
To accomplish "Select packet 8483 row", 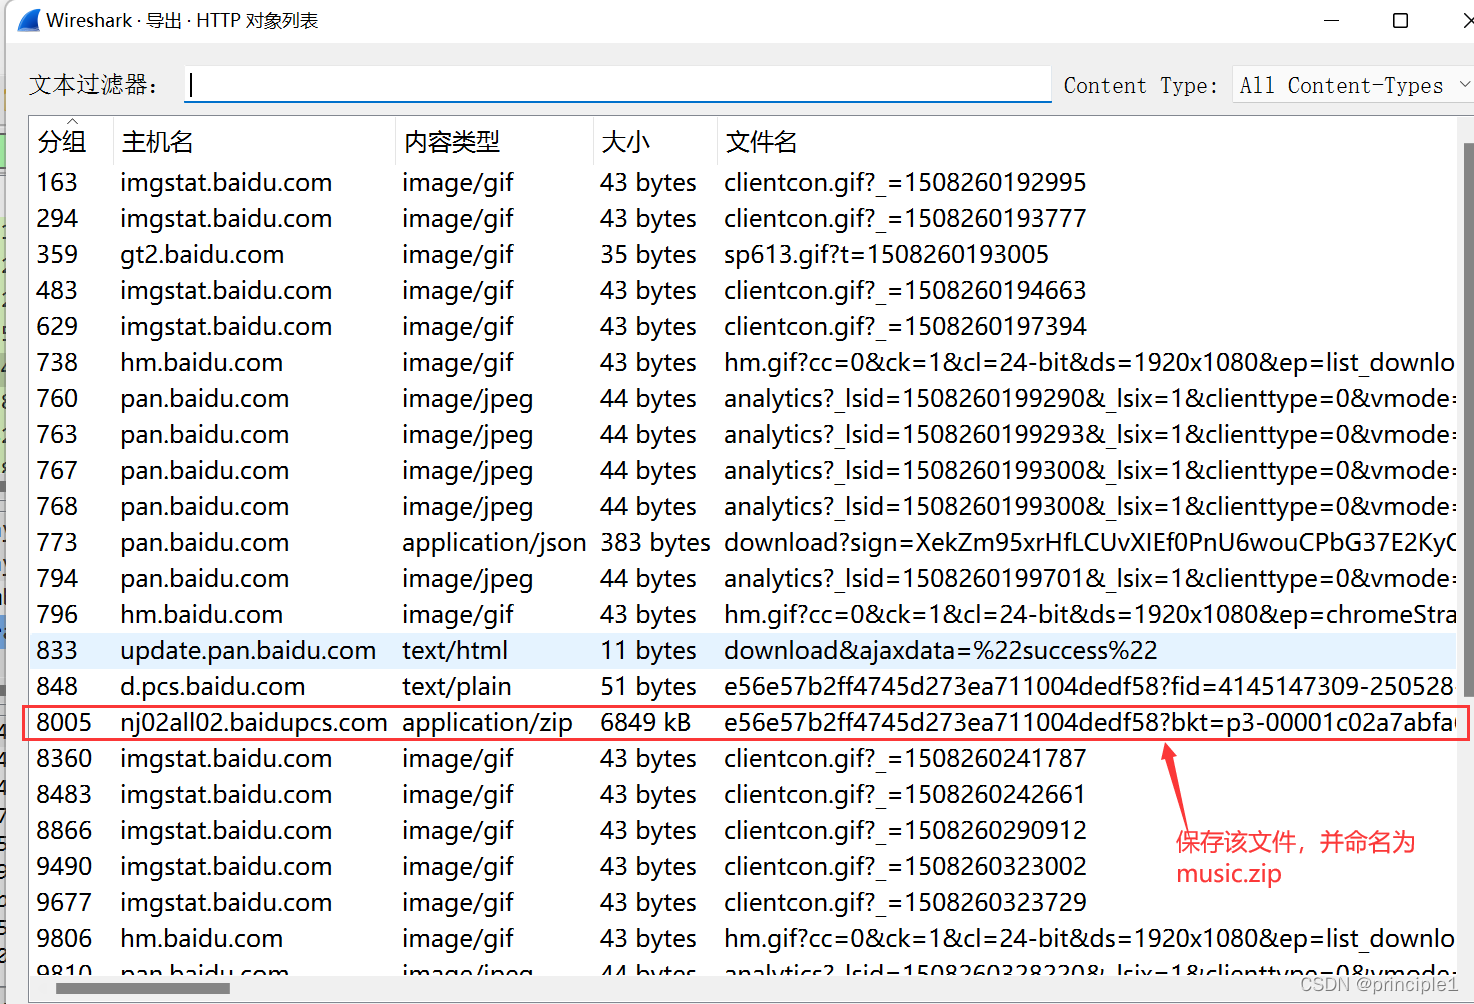I will click(x=743, y=794).
